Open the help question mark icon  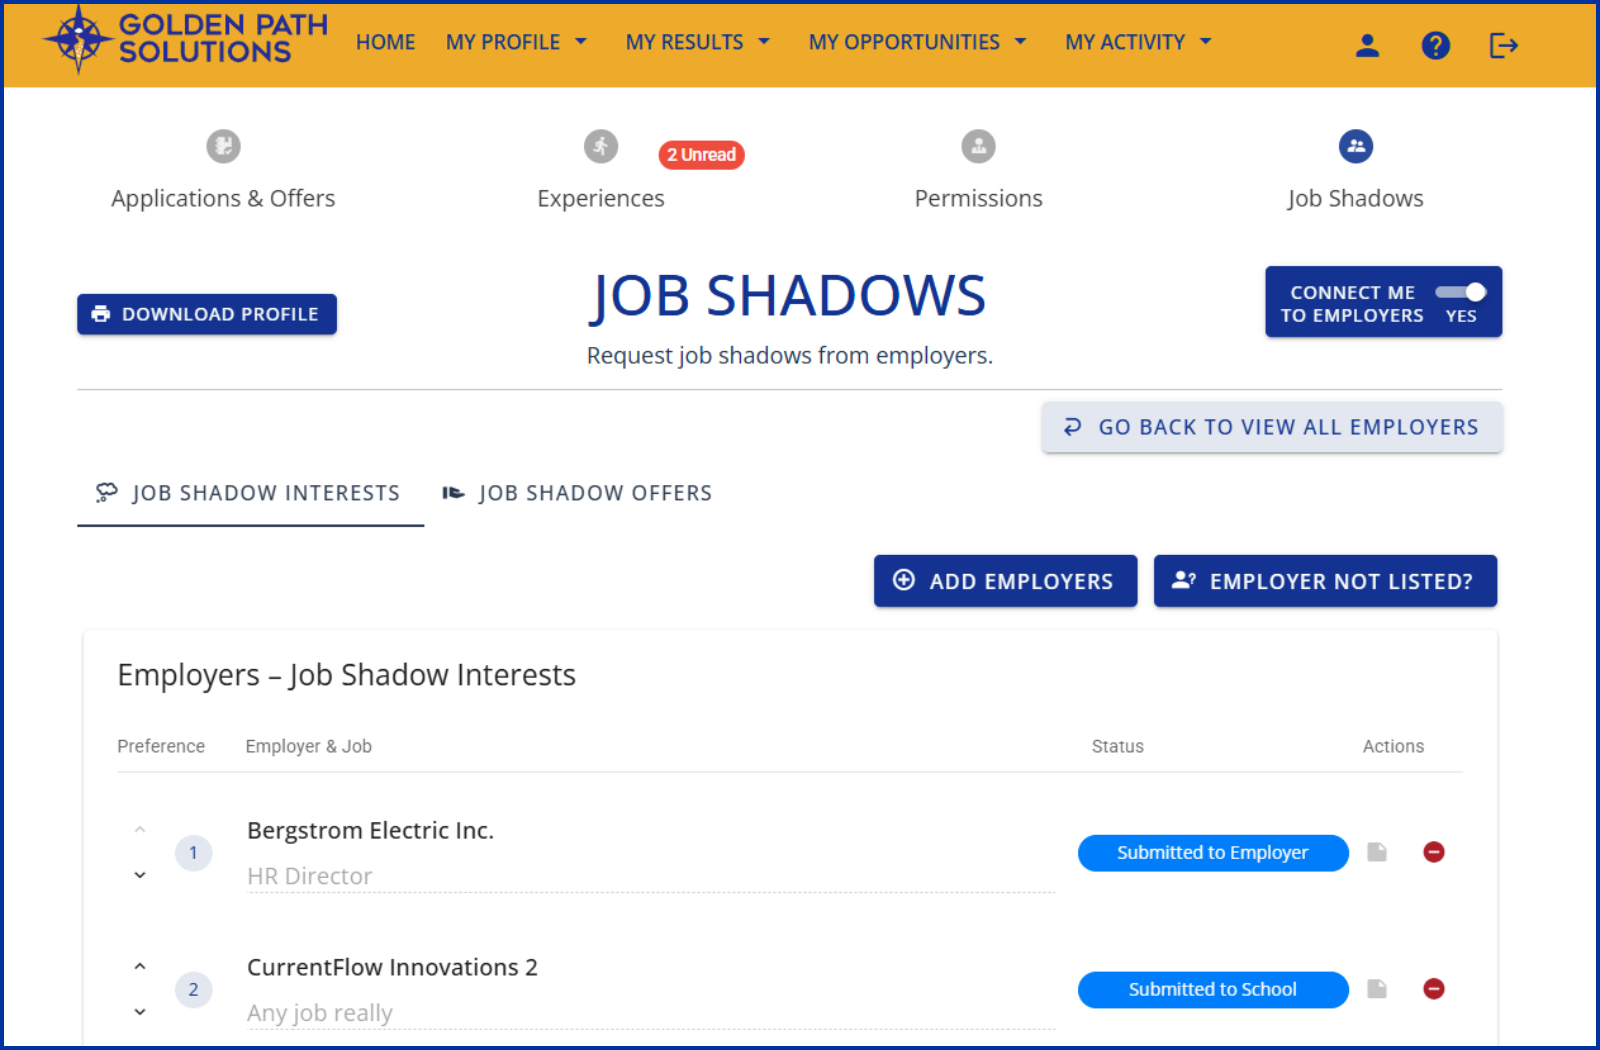[x=1435, y=45]
